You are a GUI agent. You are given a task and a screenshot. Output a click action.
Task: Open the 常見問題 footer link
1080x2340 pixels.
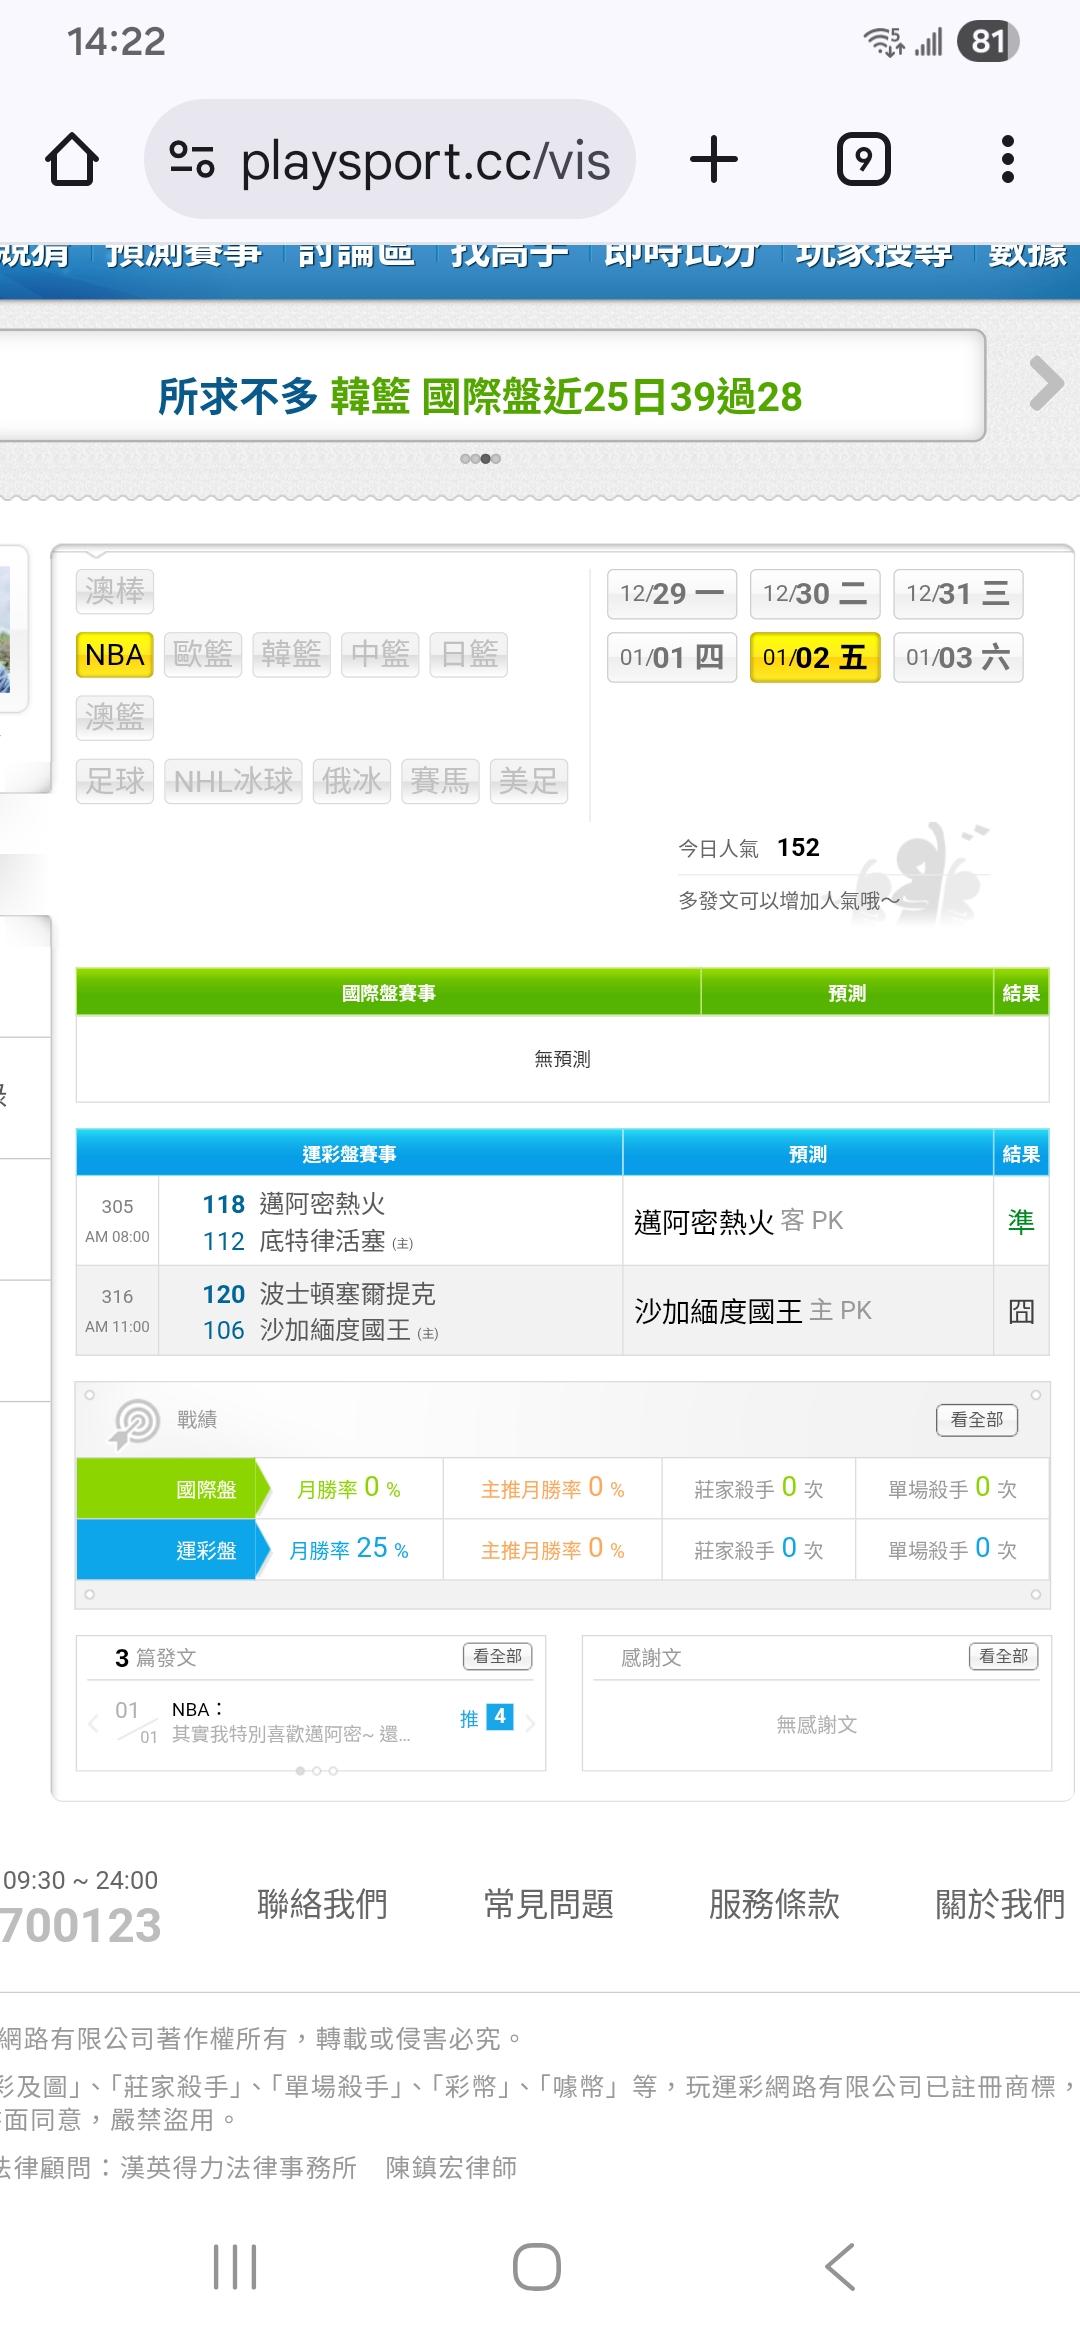(548, 1904)
